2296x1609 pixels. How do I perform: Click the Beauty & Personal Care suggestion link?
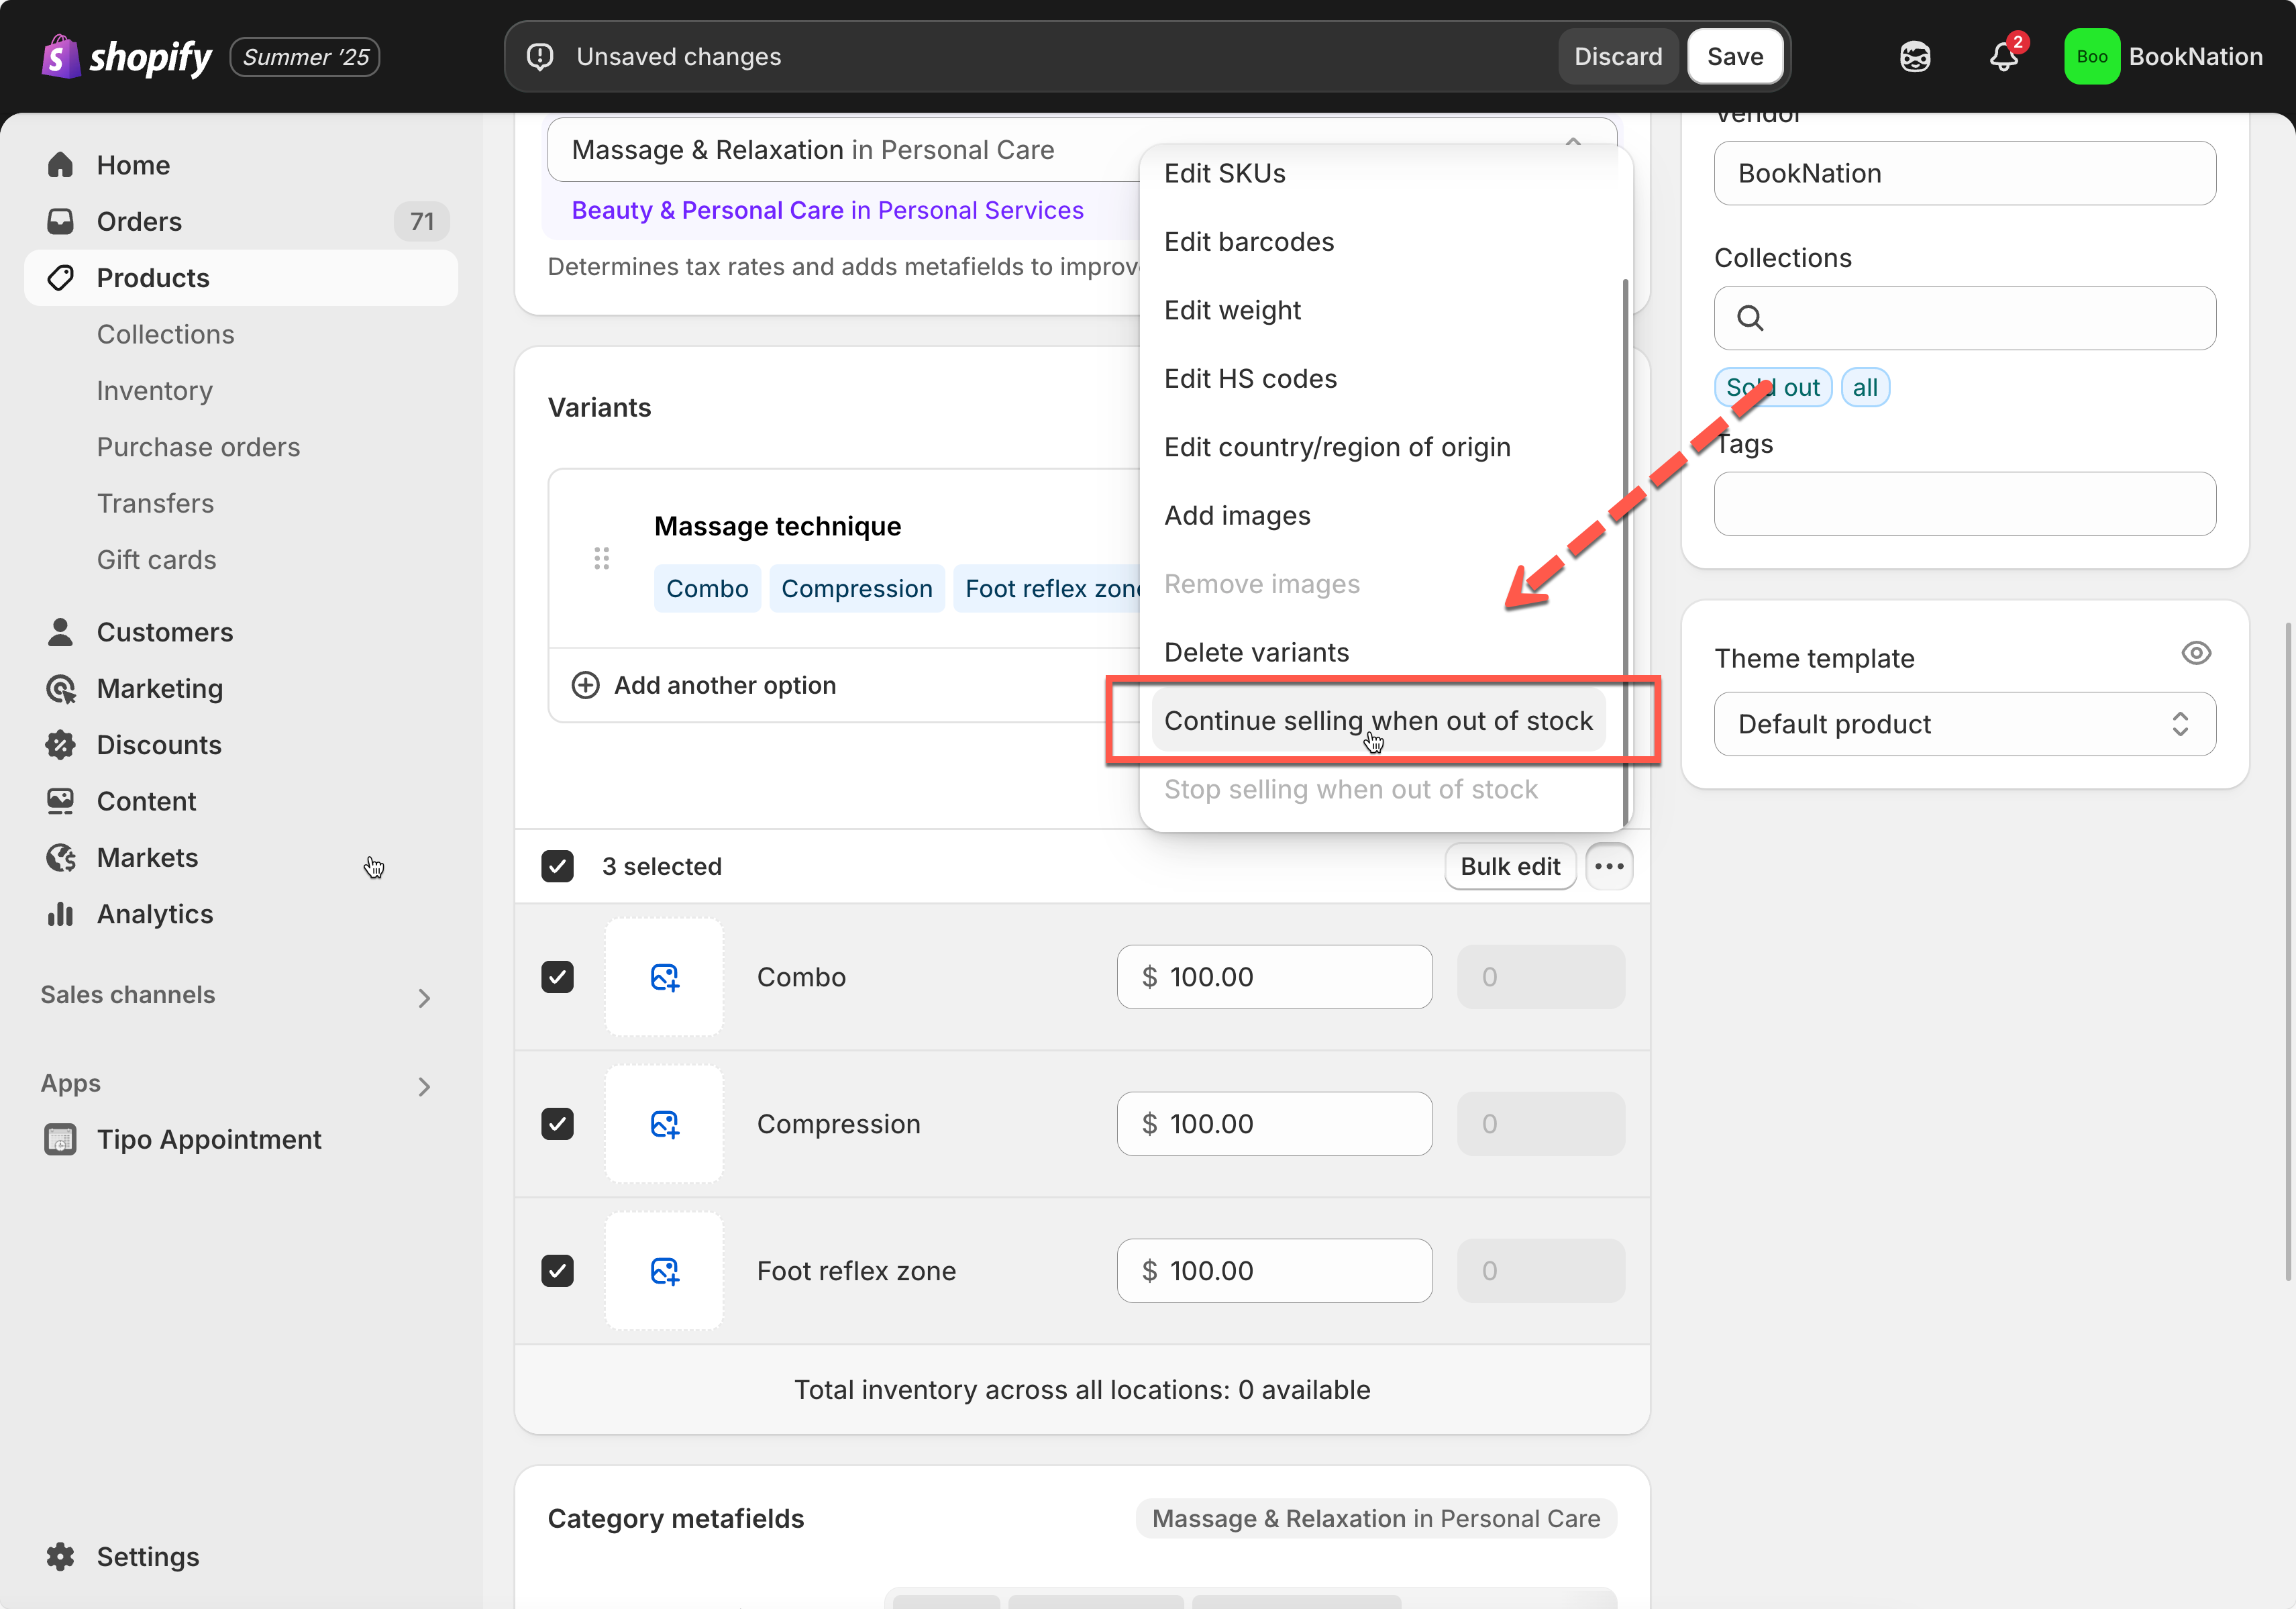point(827,210)
